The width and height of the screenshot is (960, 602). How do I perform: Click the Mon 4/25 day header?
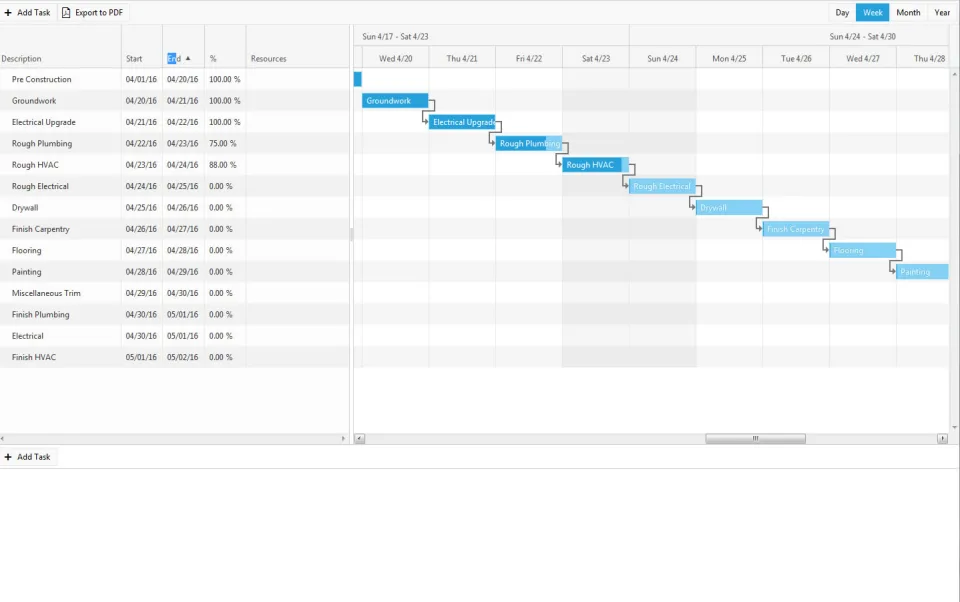(x=729, y=58)
